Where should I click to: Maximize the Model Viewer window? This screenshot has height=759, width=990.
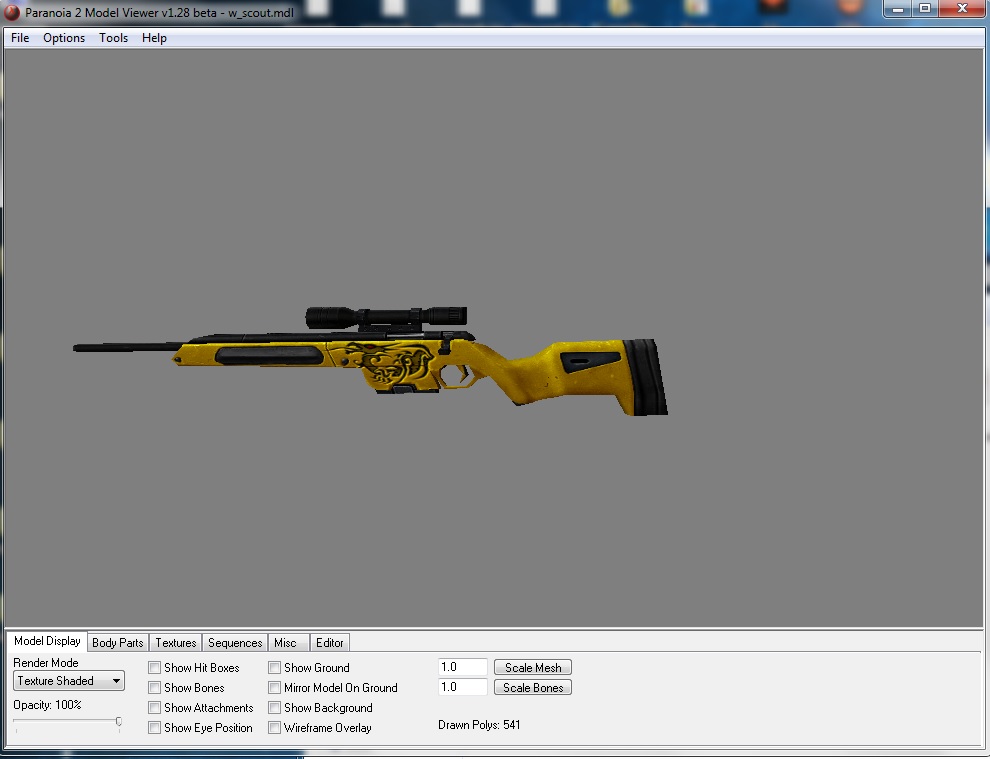point(925,9)
